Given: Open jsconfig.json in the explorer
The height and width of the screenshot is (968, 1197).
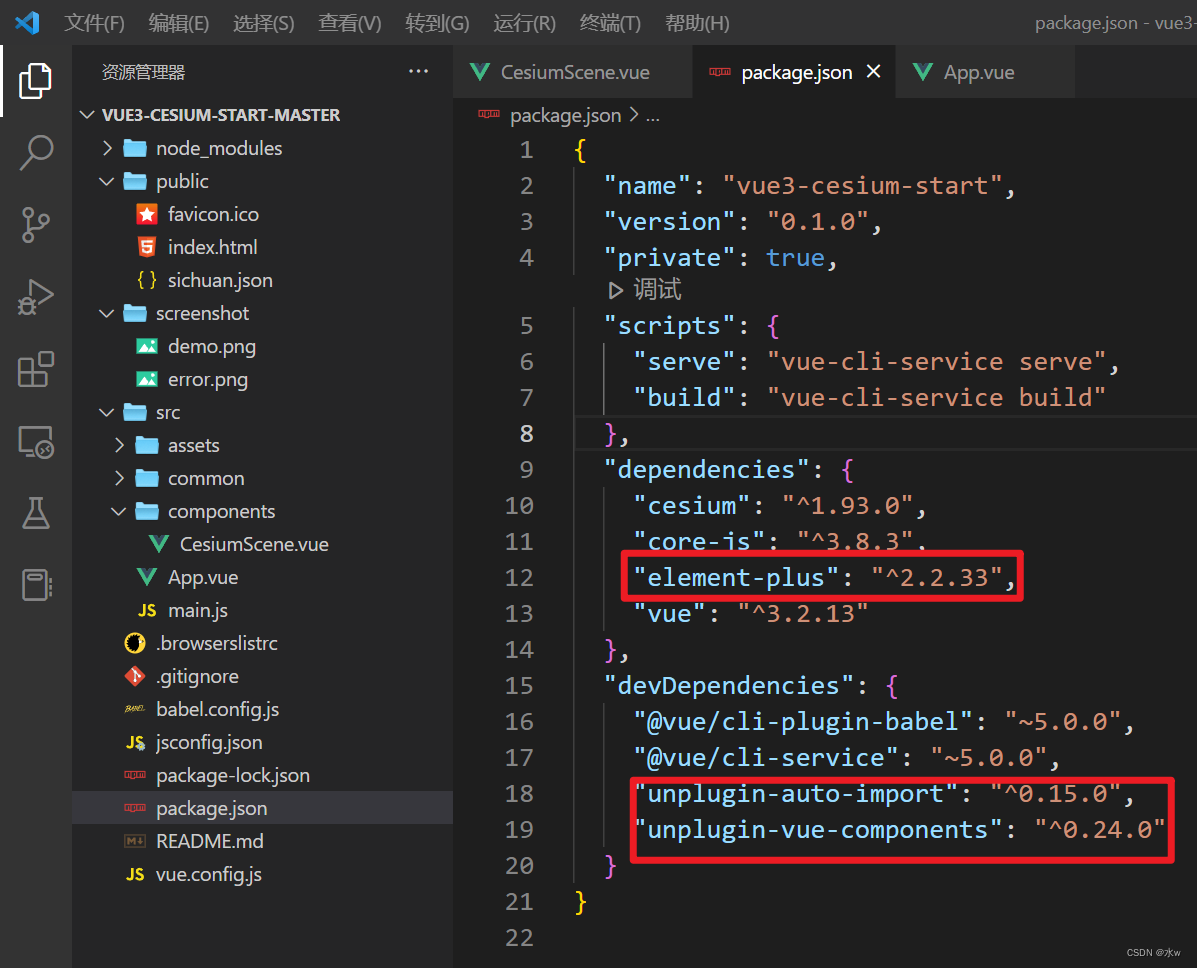Looking at the screenshot, I should [x=209, y=743].
